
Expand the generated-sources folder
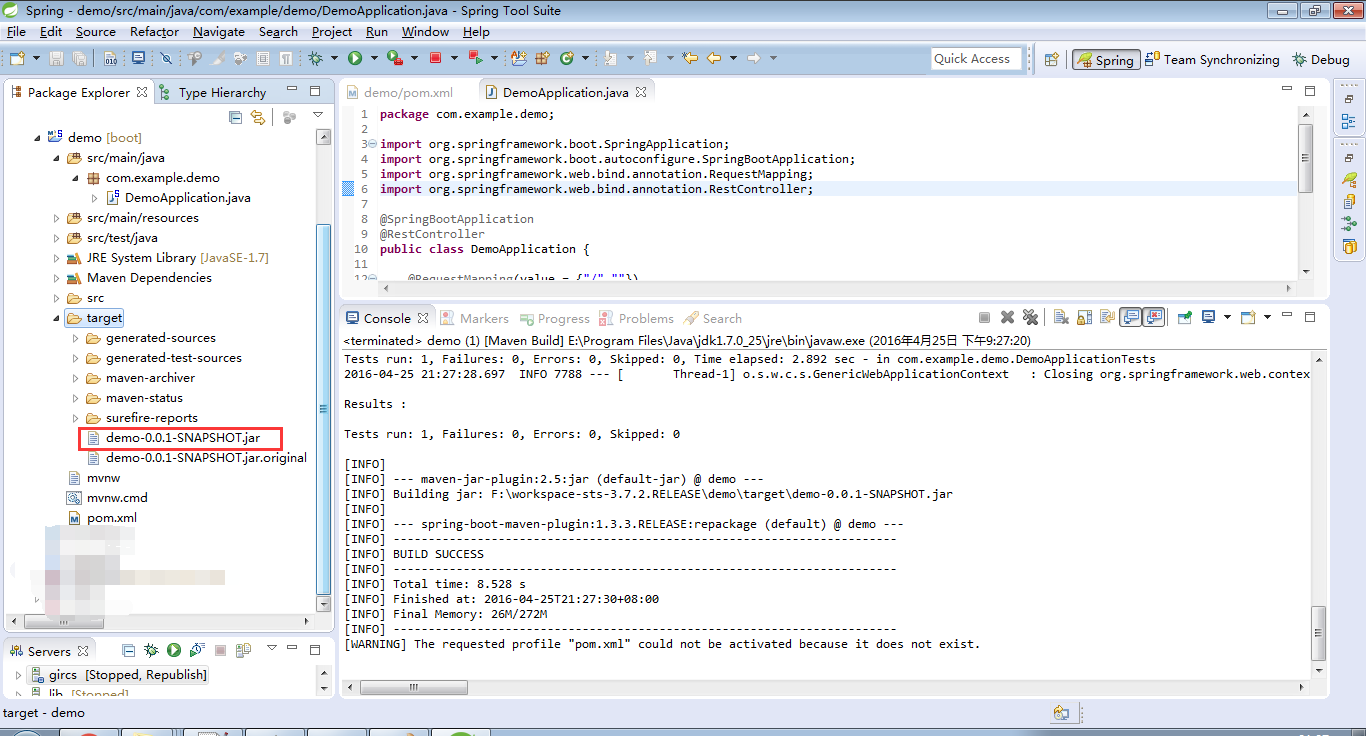(x=75, y=338)
